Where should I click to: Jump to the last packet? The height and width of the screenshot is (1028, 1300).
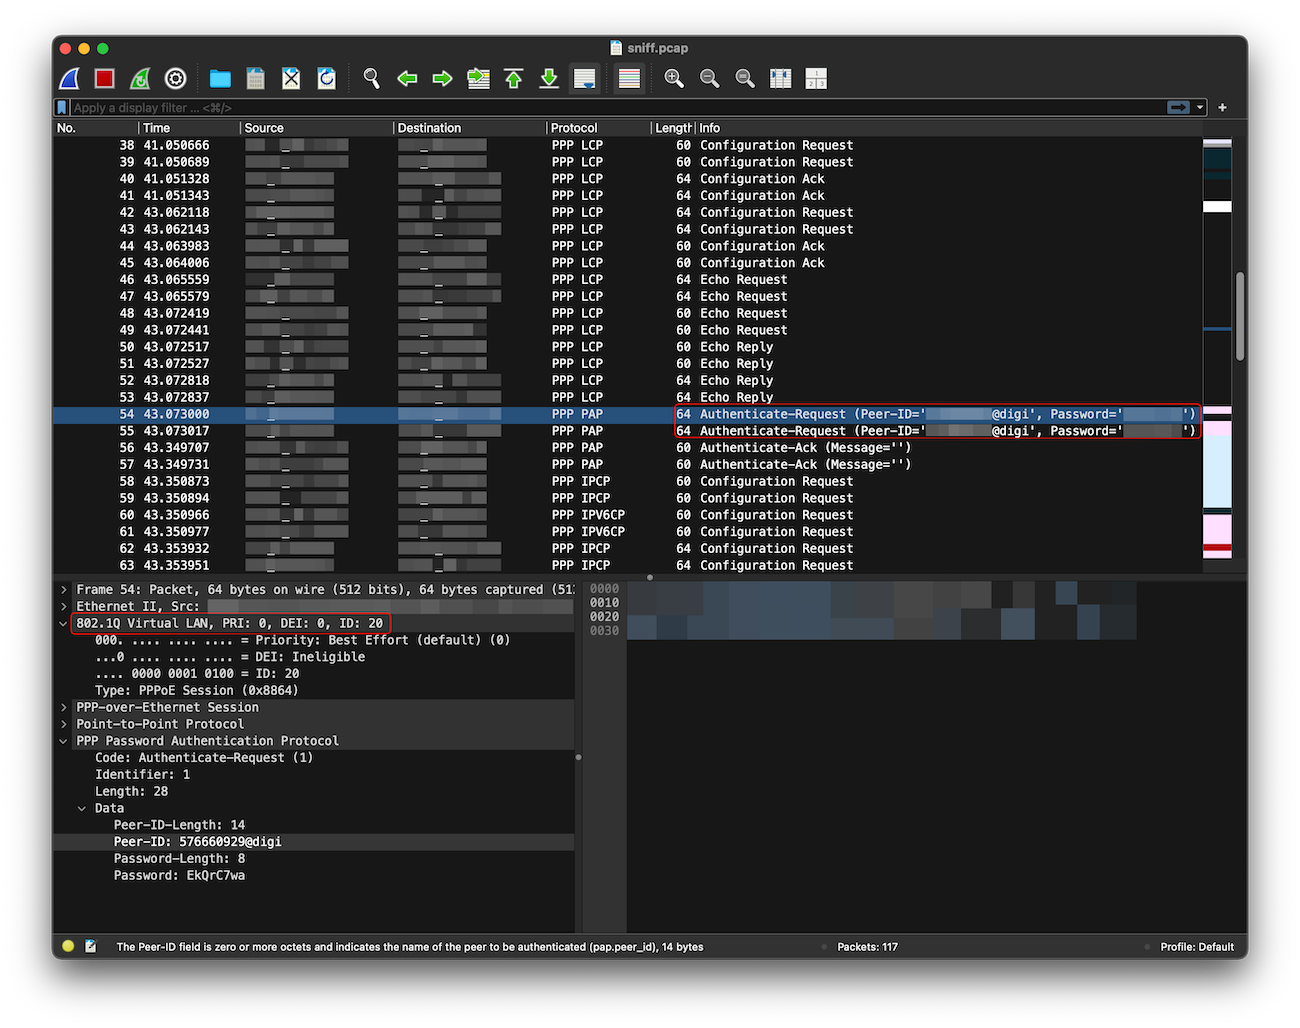pyautogui.click(x=549, y=79)
